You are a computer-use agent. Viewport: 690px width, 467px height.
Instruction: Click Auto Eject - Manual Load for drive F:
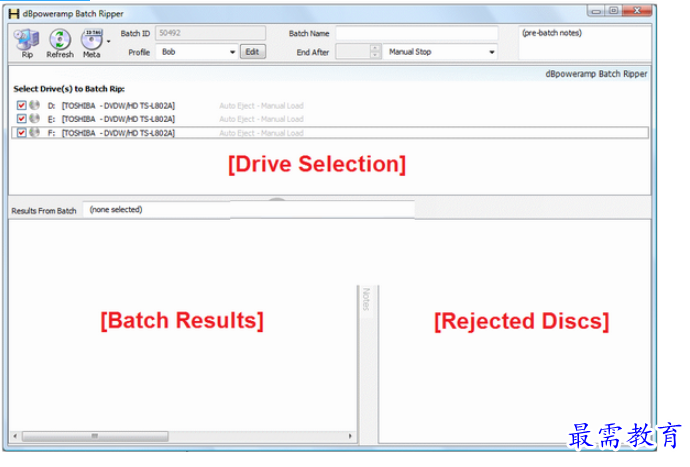pos(261,132)
